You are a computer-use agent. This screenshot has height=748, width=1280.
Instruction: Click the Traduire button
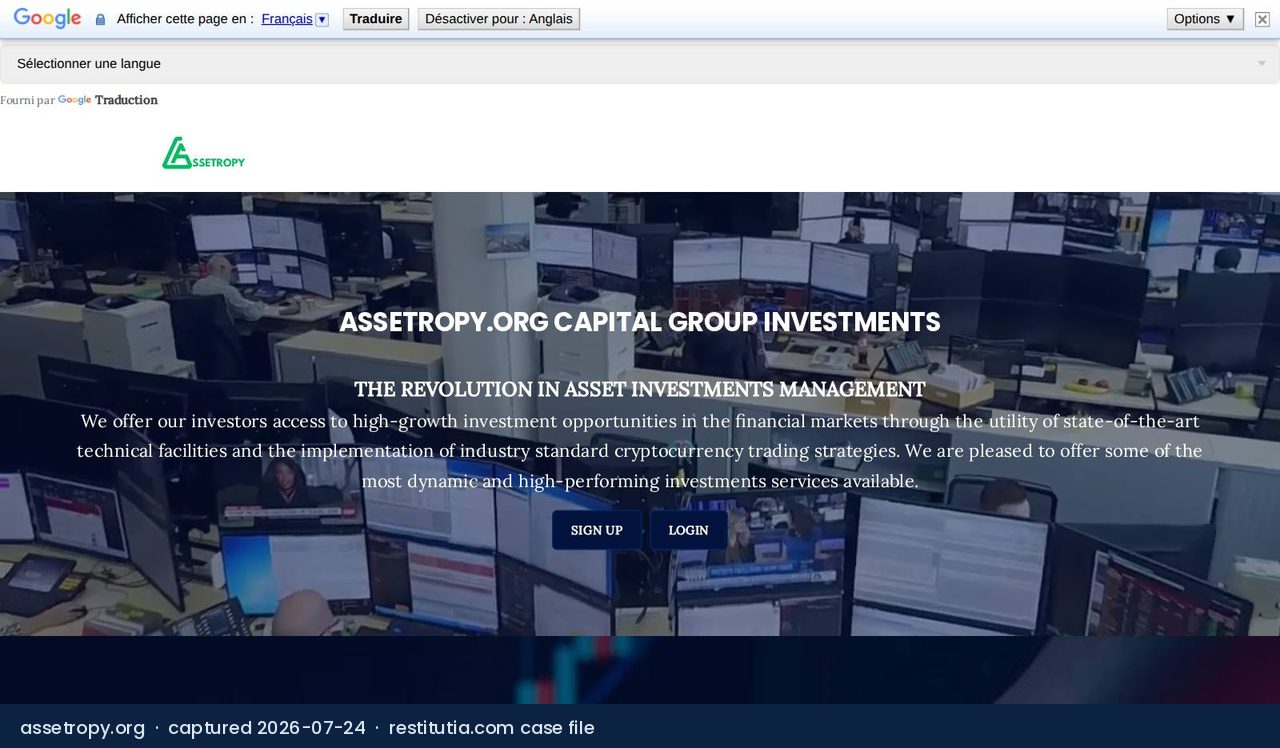pyautogui.click(x=376, y=19)
